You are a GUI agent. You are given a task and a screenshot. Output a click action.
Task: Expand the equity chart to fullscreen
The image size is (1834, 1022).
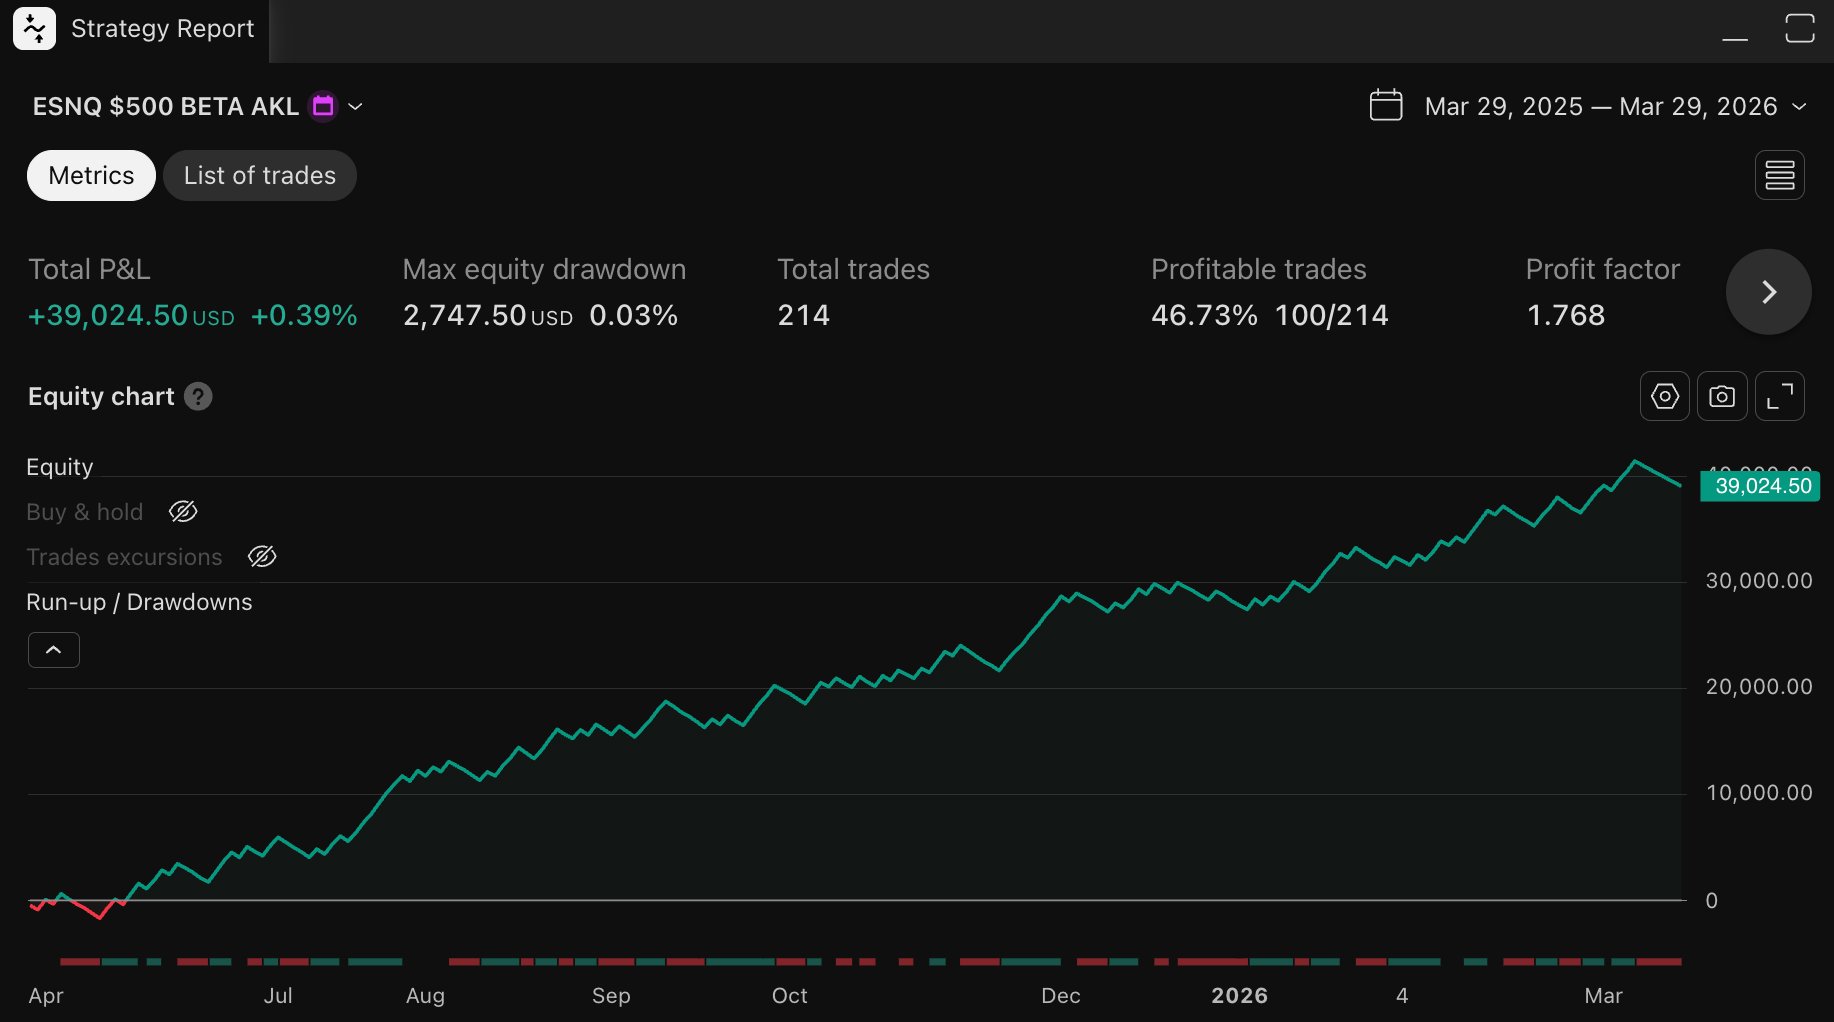pyautogui.click(x=1779, y=396)
